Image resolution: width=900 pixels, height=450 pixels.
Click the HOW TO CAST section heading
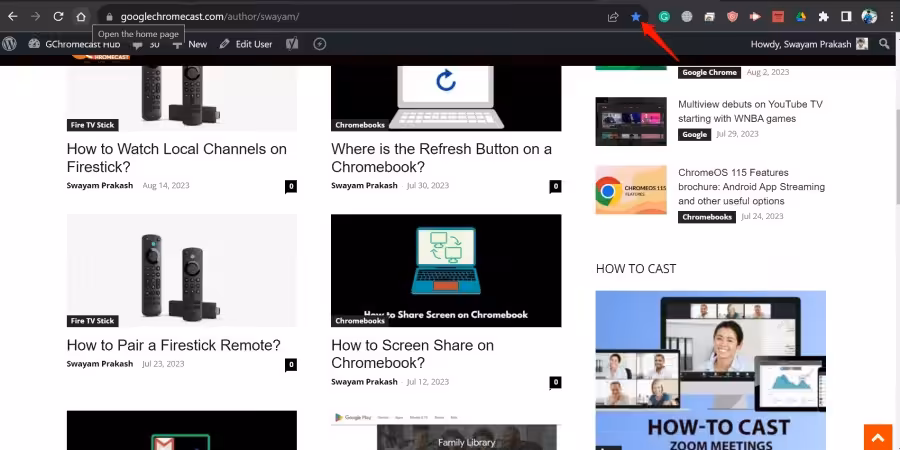(x=636, y=269)
